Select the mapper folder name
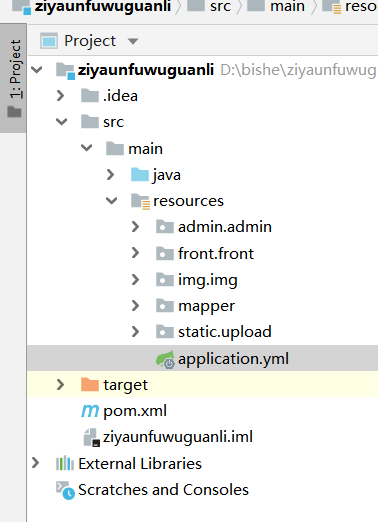378x522 pixels. coord(206,306)
